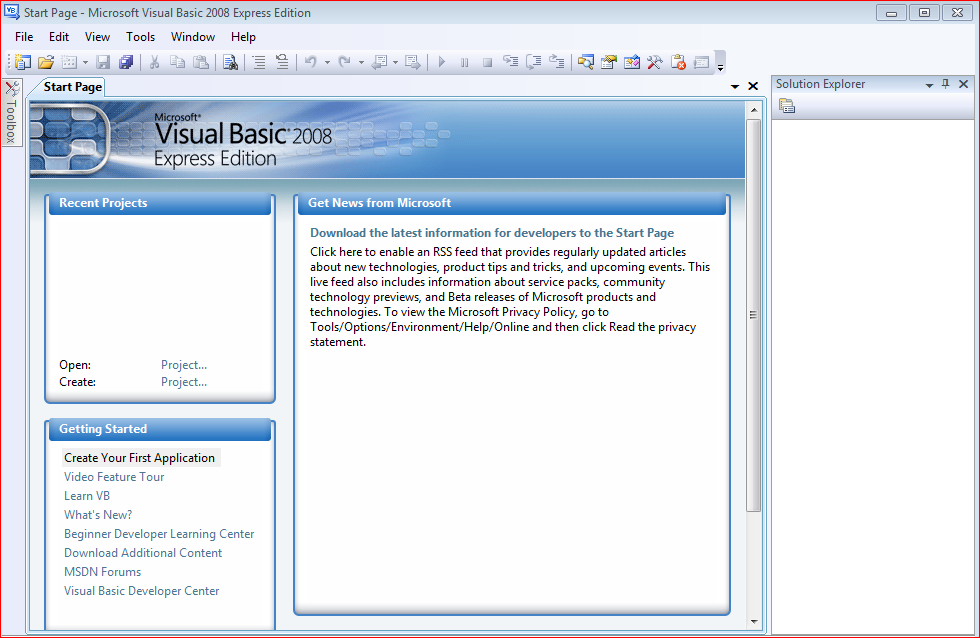Screen dimensions: 980x638
Task: Click Download Additional Content link
Action: pos(143,553)
